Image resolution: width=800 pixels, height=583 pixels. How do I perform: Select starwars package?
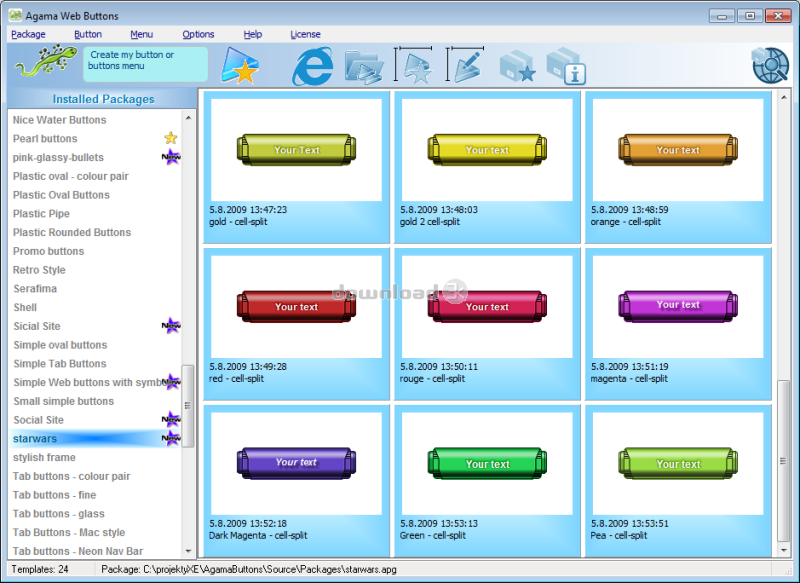[95, 438]
